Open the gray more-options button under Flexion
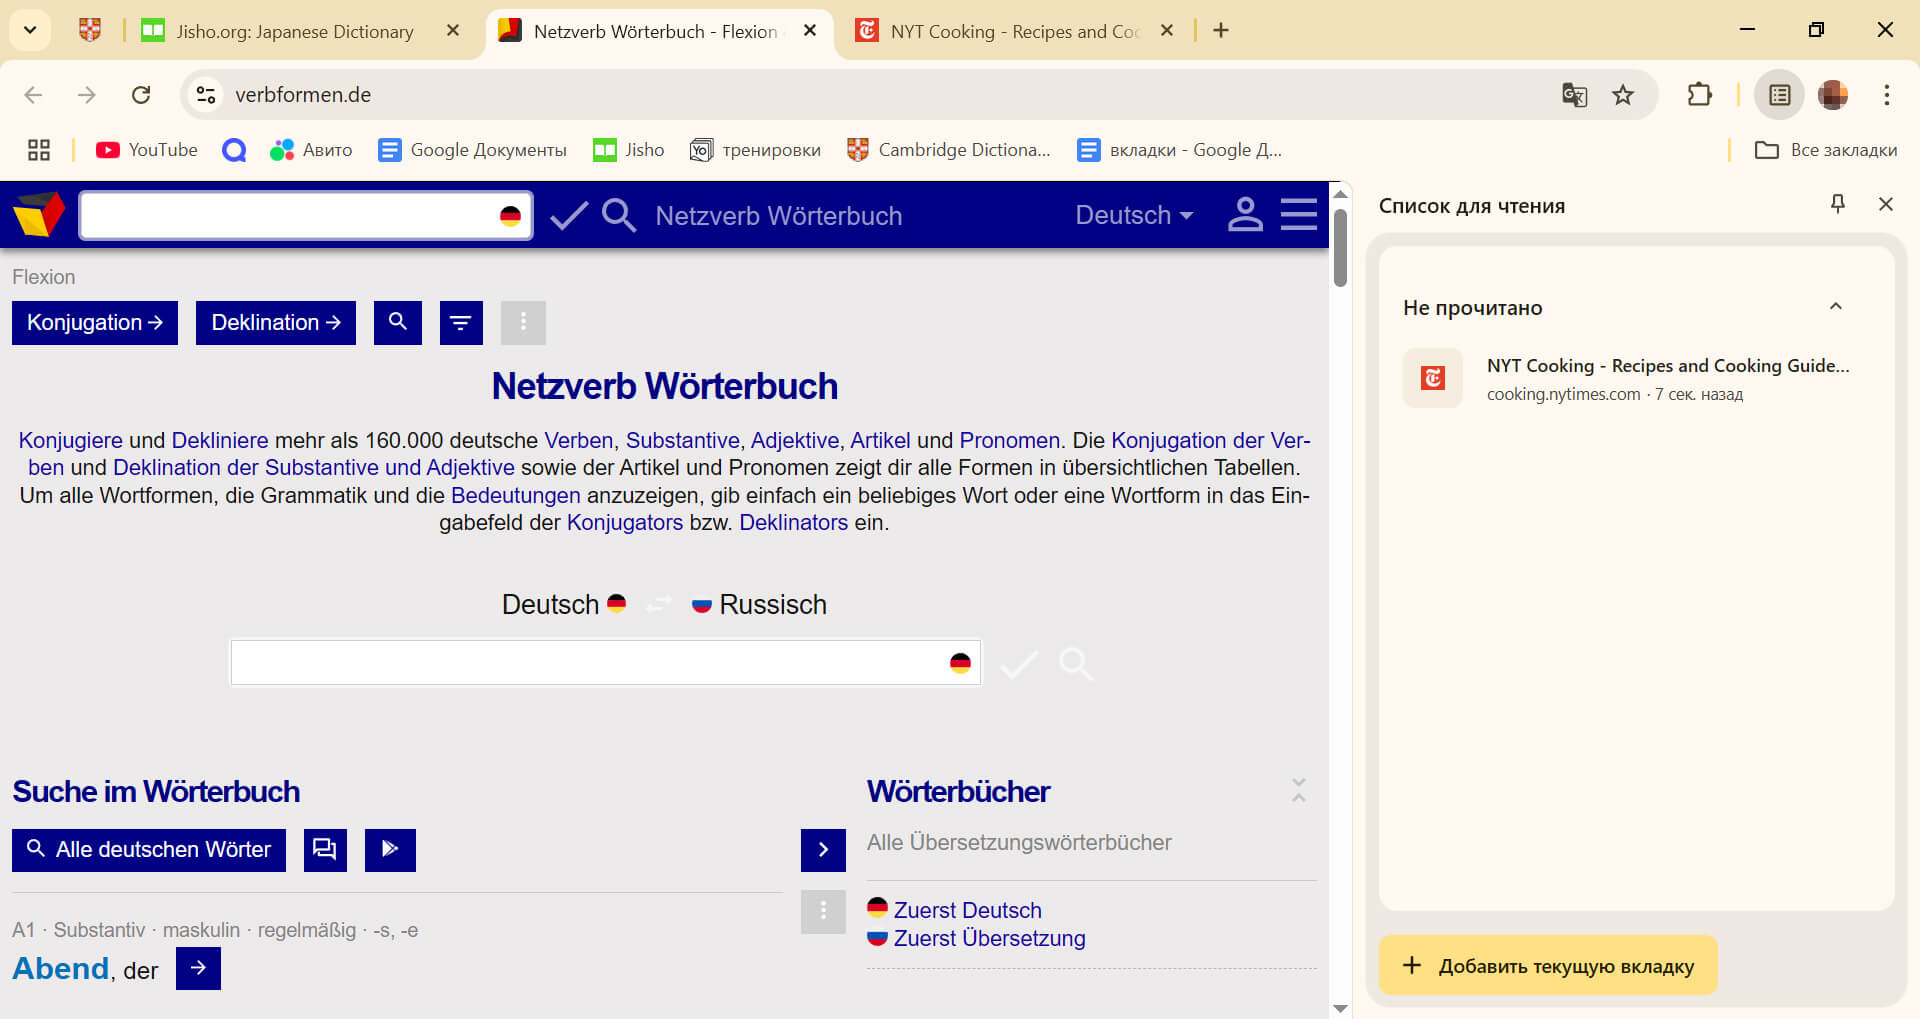This screenshot has width=1920, height=1019. click(523, 323)
